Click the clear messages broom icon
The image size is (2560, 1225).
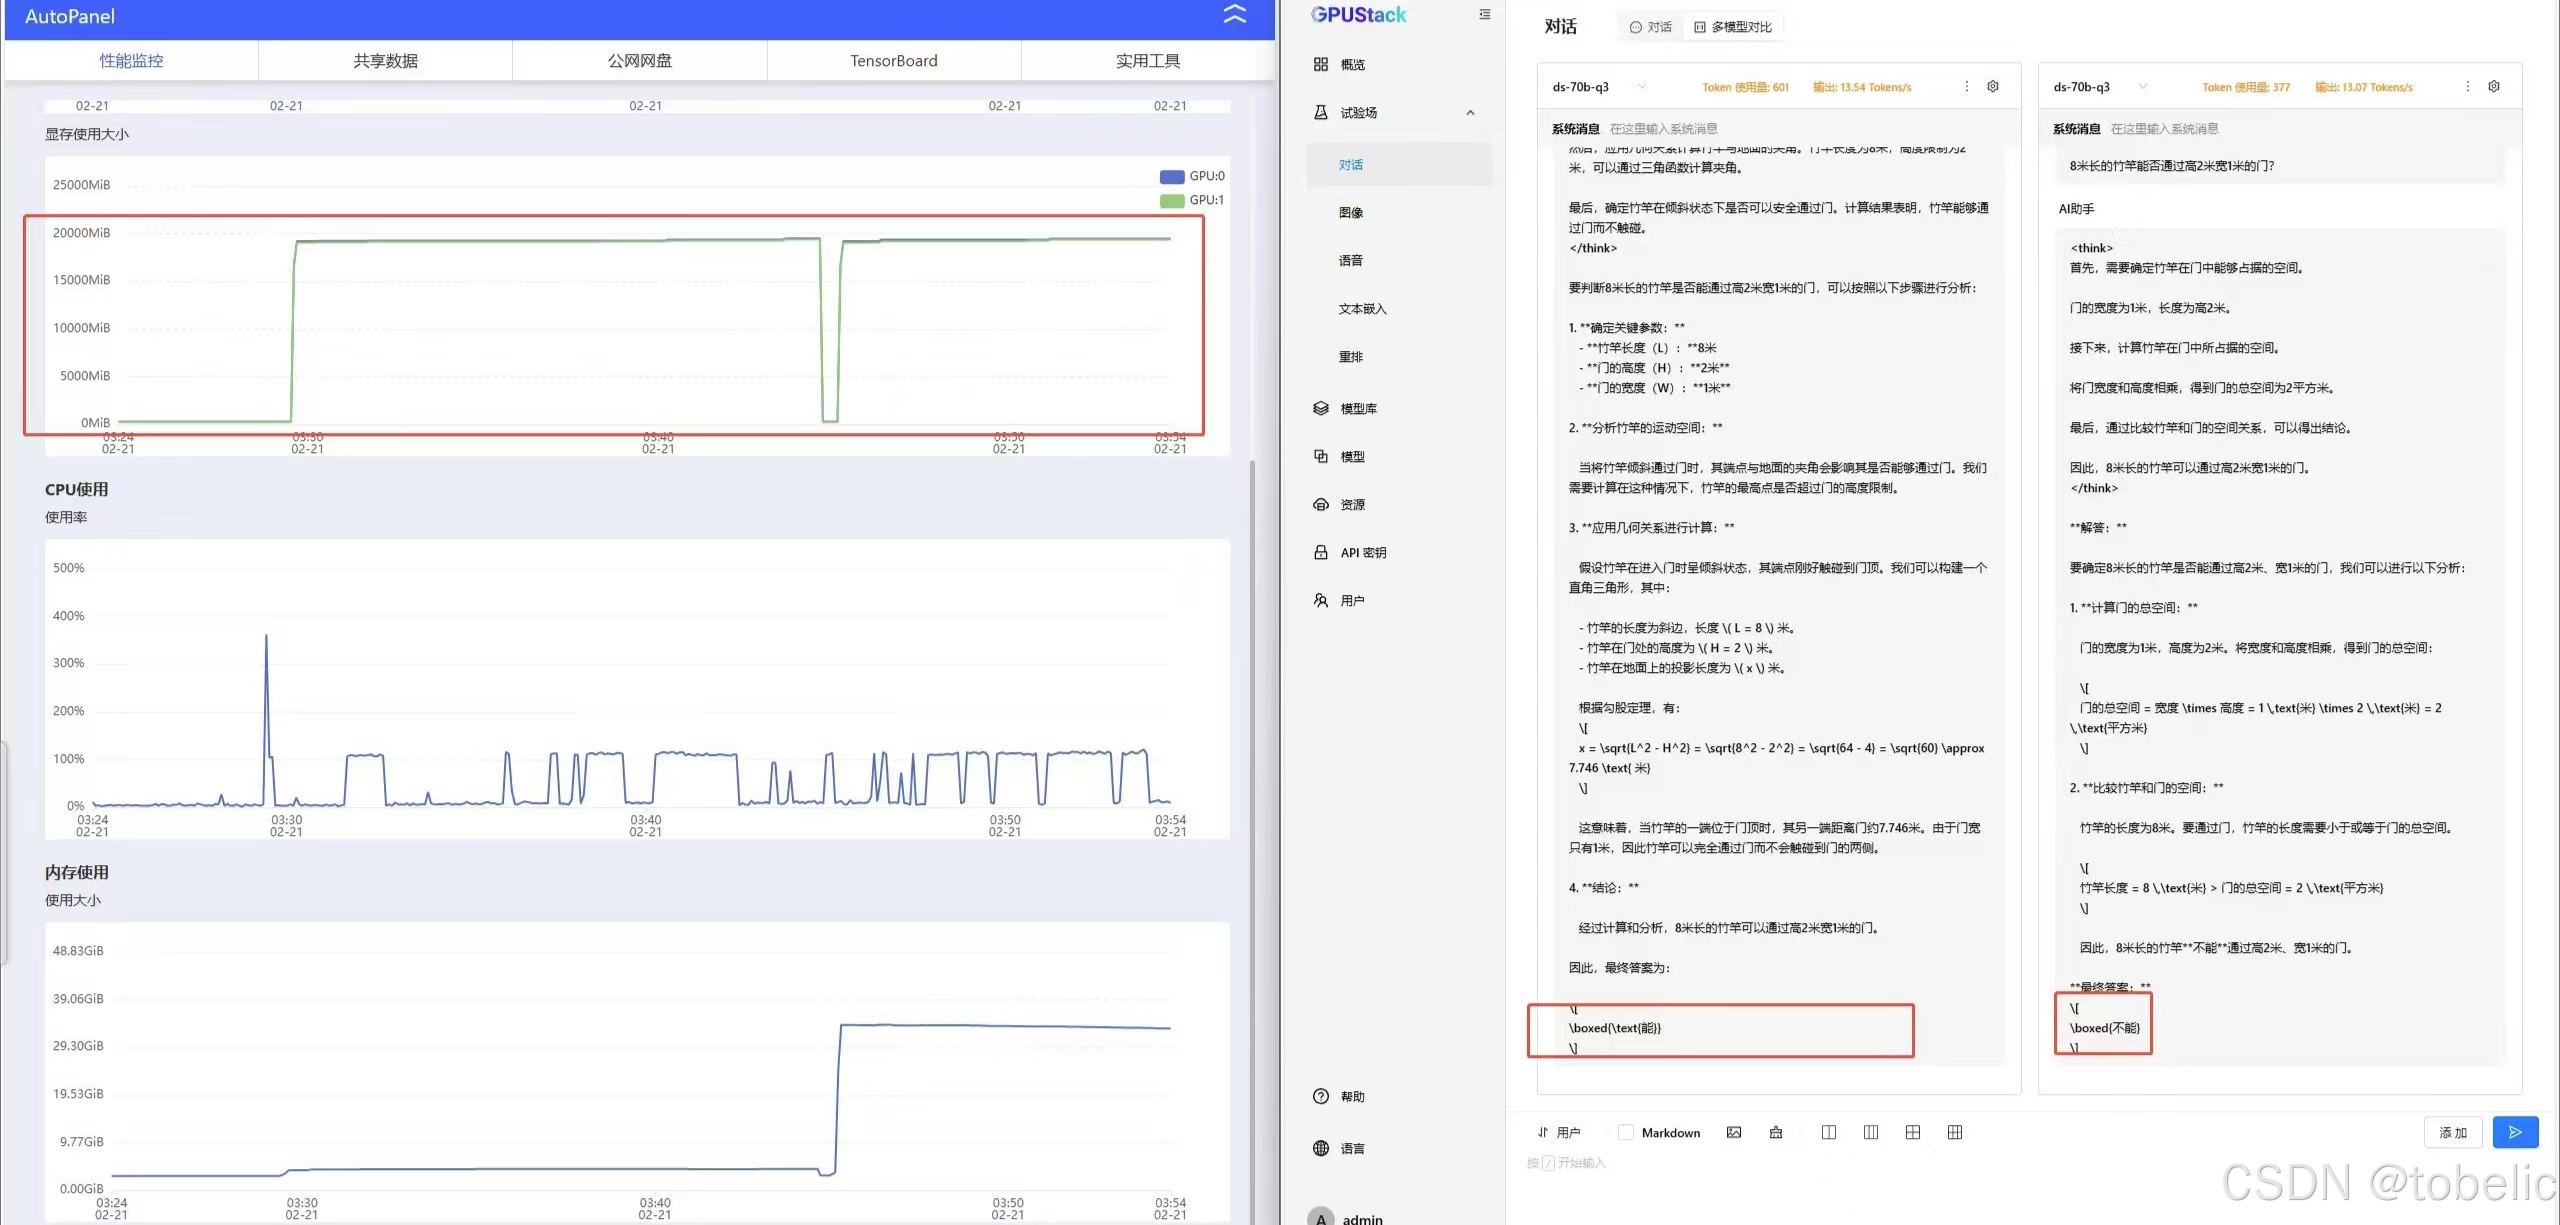point(1776,1132)
